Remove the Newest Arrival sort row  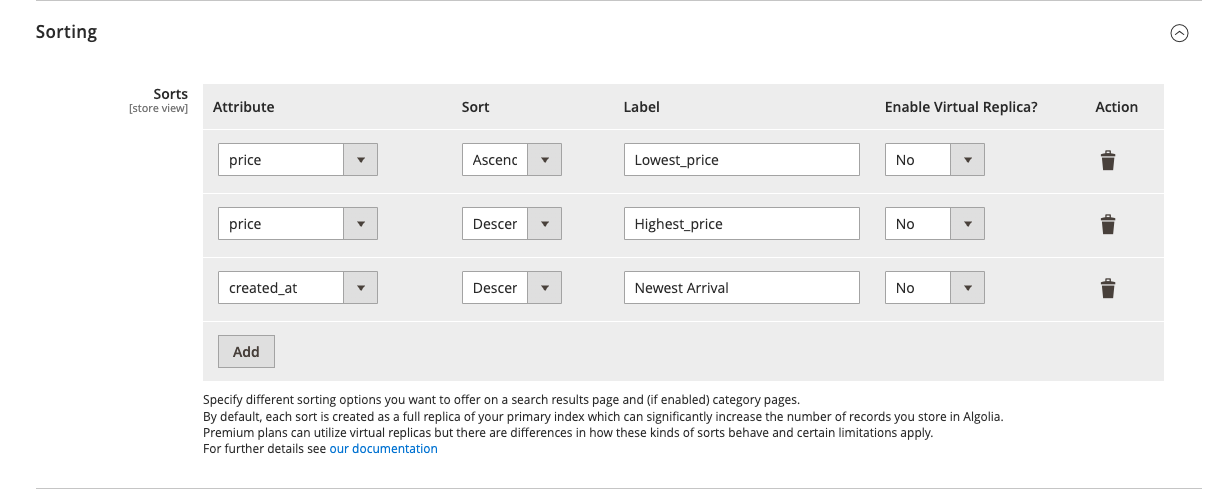pos(1108,288)
